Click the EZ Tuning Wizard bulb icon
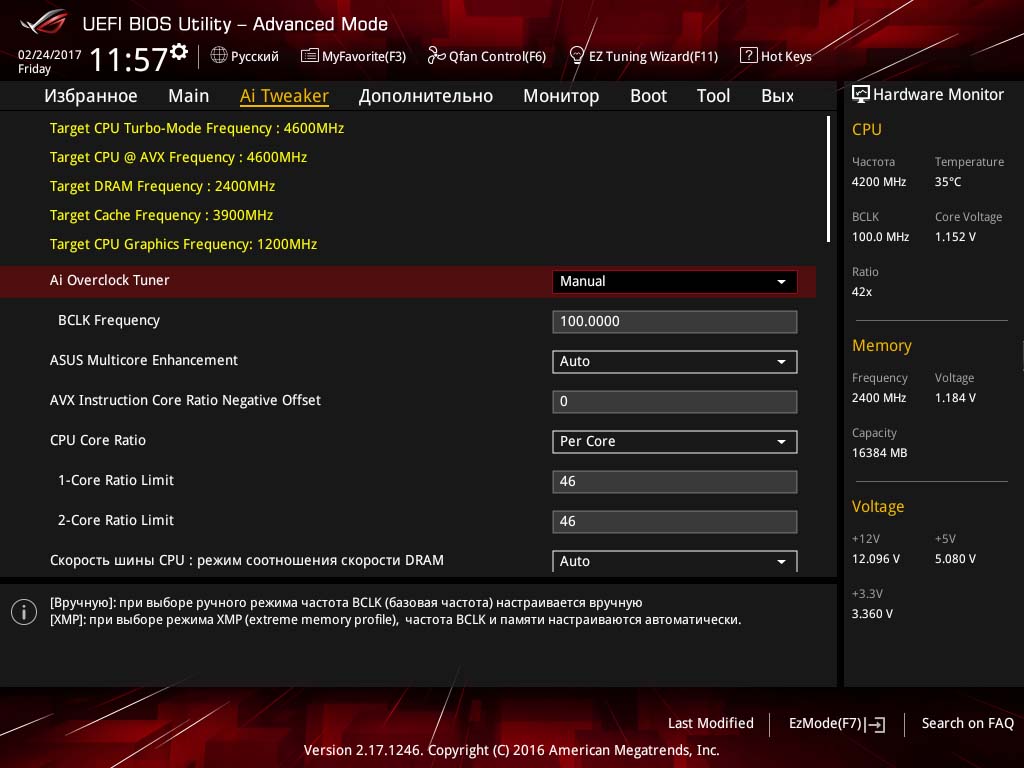The width and height of the screenshot is (1024, 768). click(x=576, y=56)
